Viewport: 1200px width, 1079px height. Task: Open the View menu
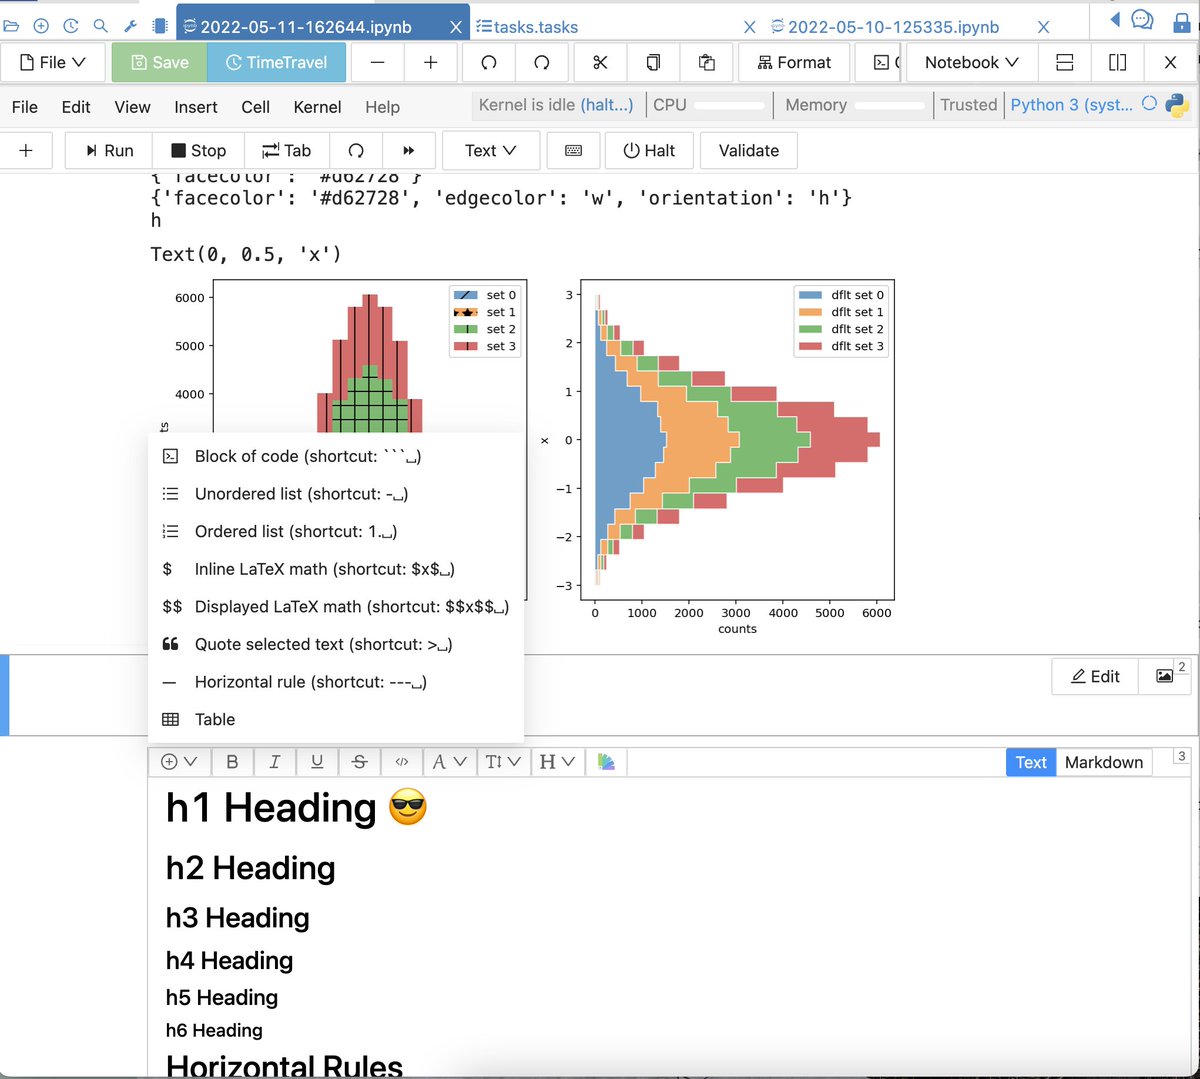coord(132,107)
